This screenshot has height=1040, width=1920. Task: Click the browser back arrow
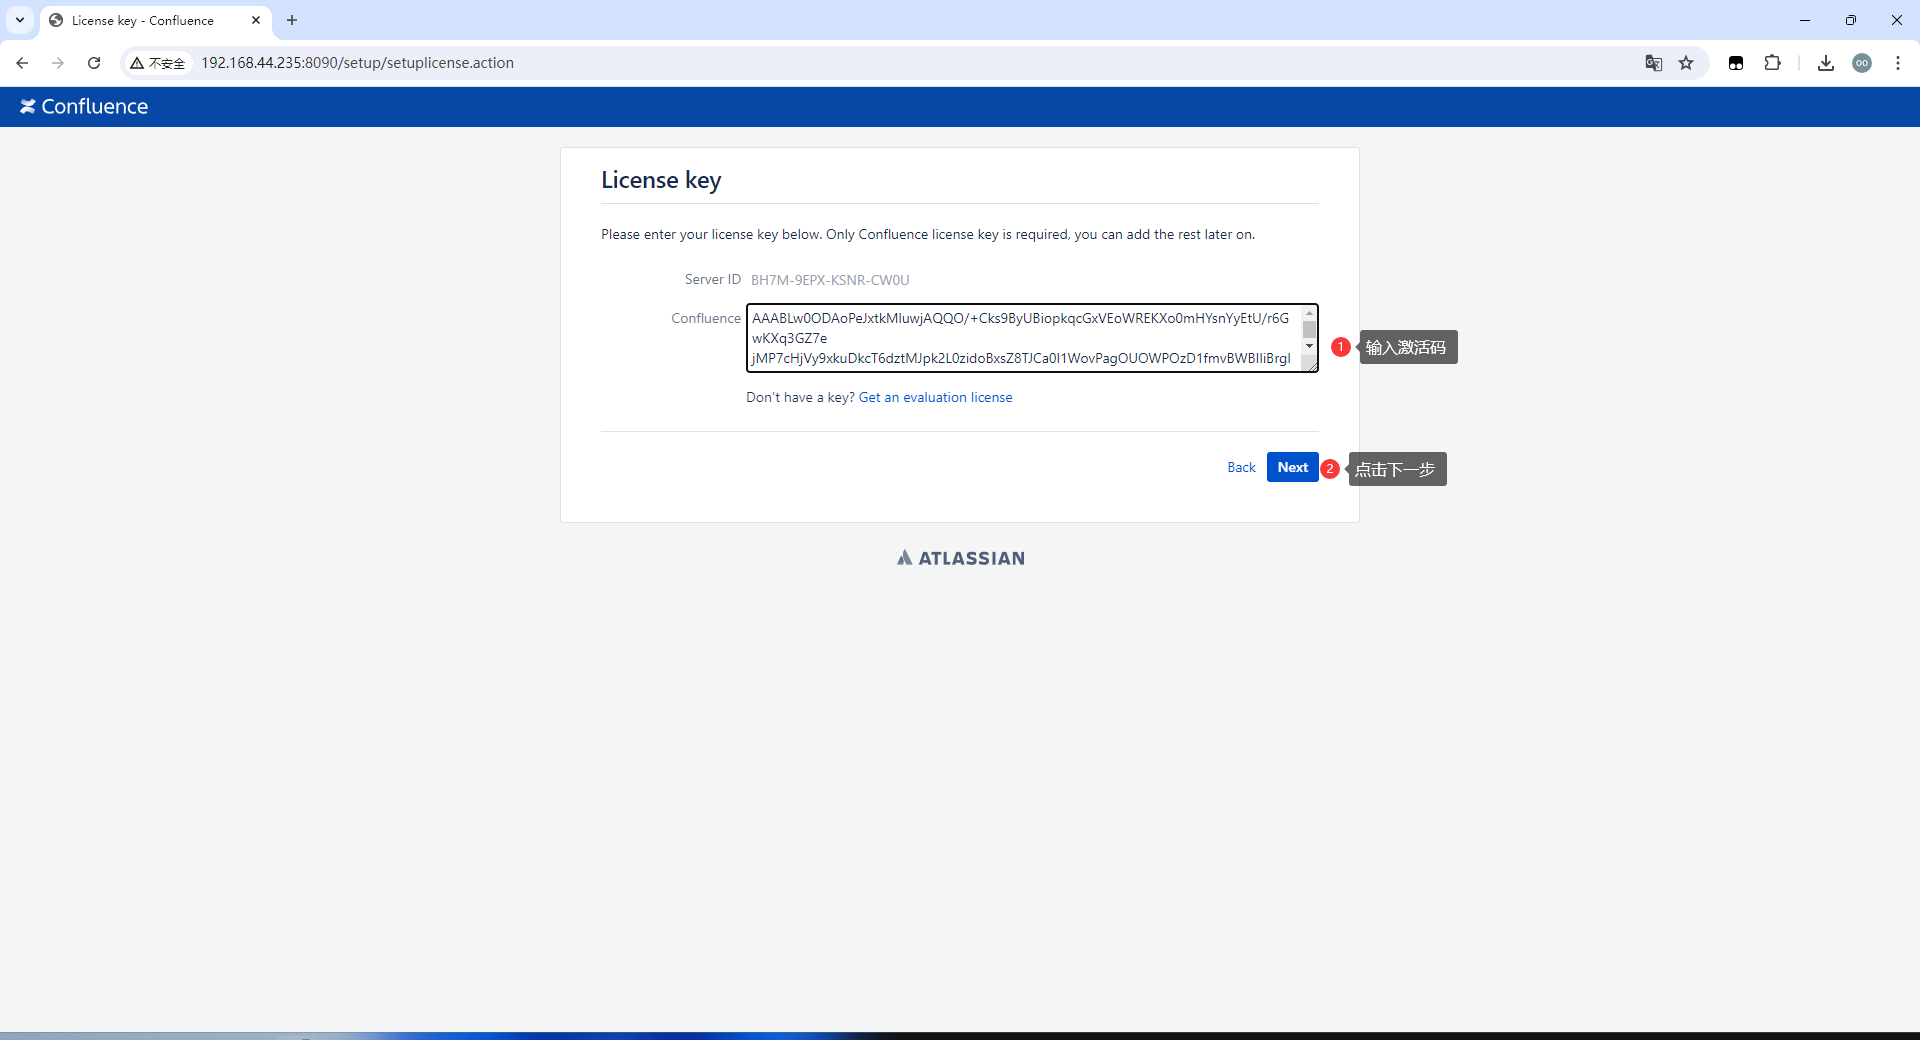(22, 63)
